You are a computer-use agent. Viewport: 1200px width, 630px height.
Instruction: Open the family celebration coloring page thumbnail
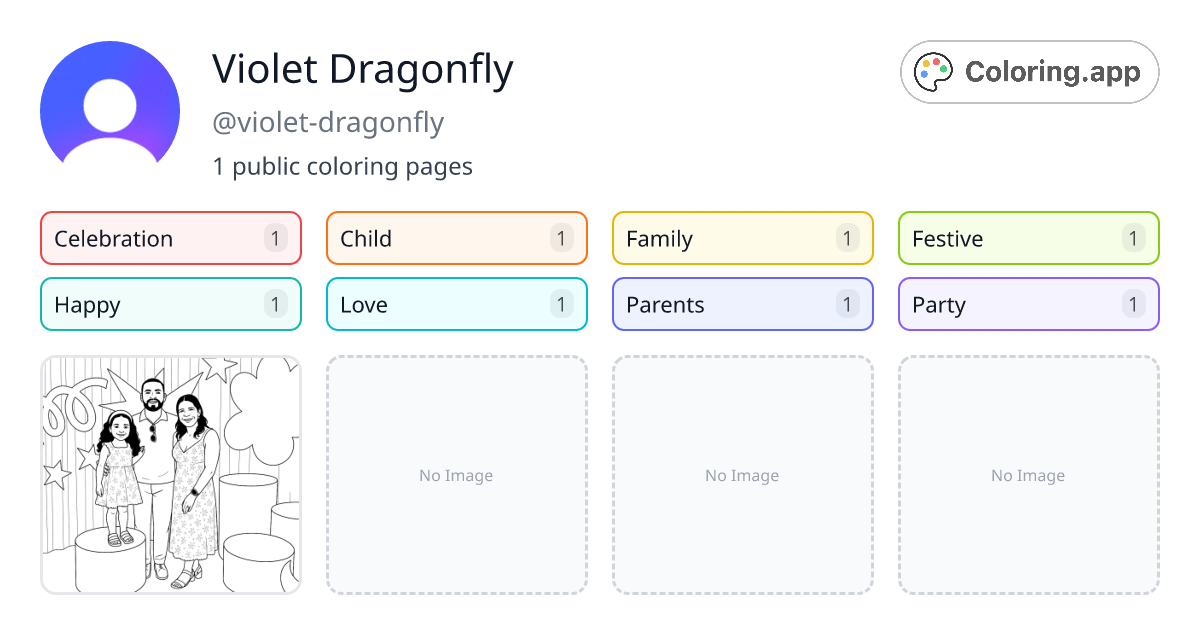170,475
